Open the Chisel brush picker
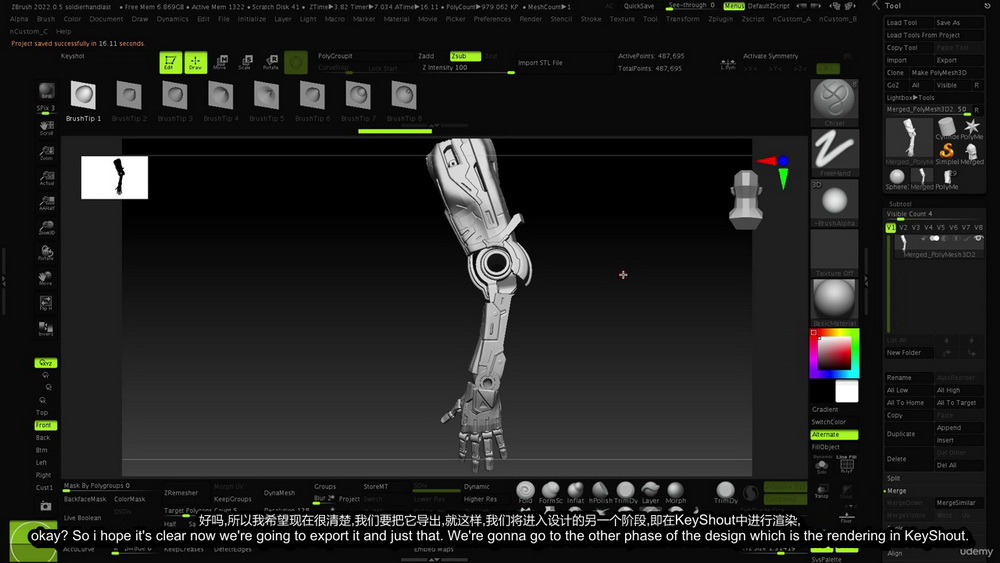Image resolution: width=1000 pixels, height=563 pixels. [834, 103]
